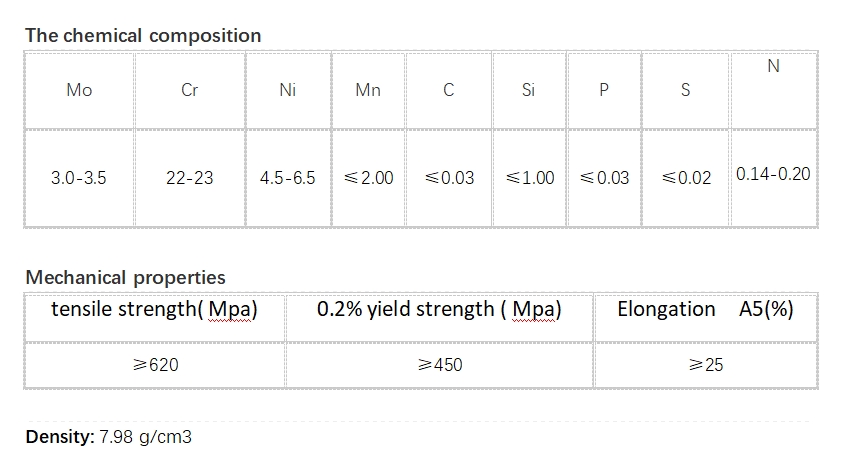Click the ≤1.00 silicon value cell
The width and height of the screenshot is (857, 468).
click(529, 178)
